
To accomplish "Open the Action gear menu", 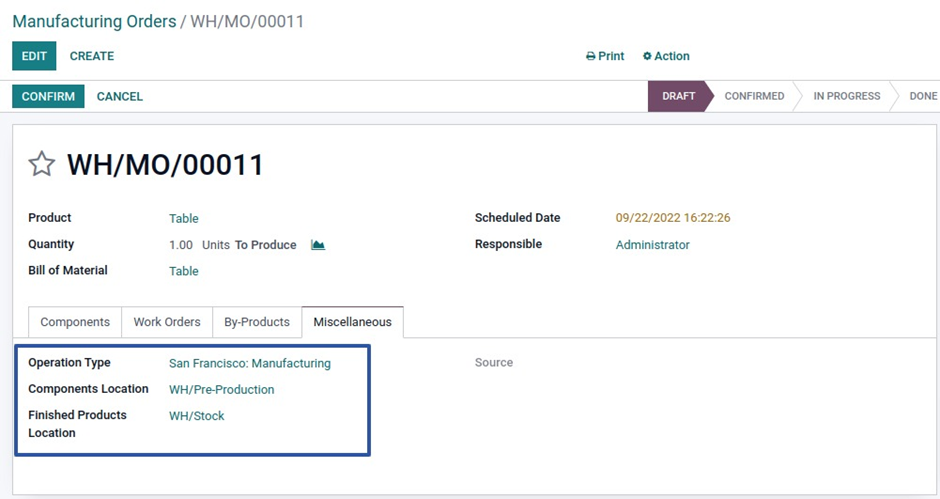I will tap(666, 56).
